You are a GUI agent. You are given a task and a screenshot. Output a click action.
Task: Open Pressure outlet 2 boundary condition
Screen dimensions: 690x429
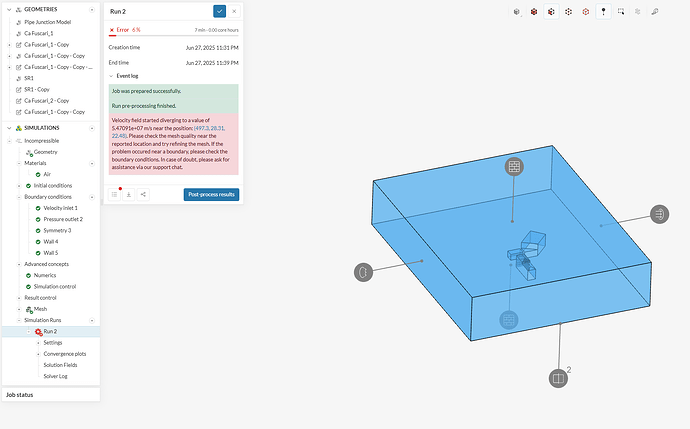point(63,219)
